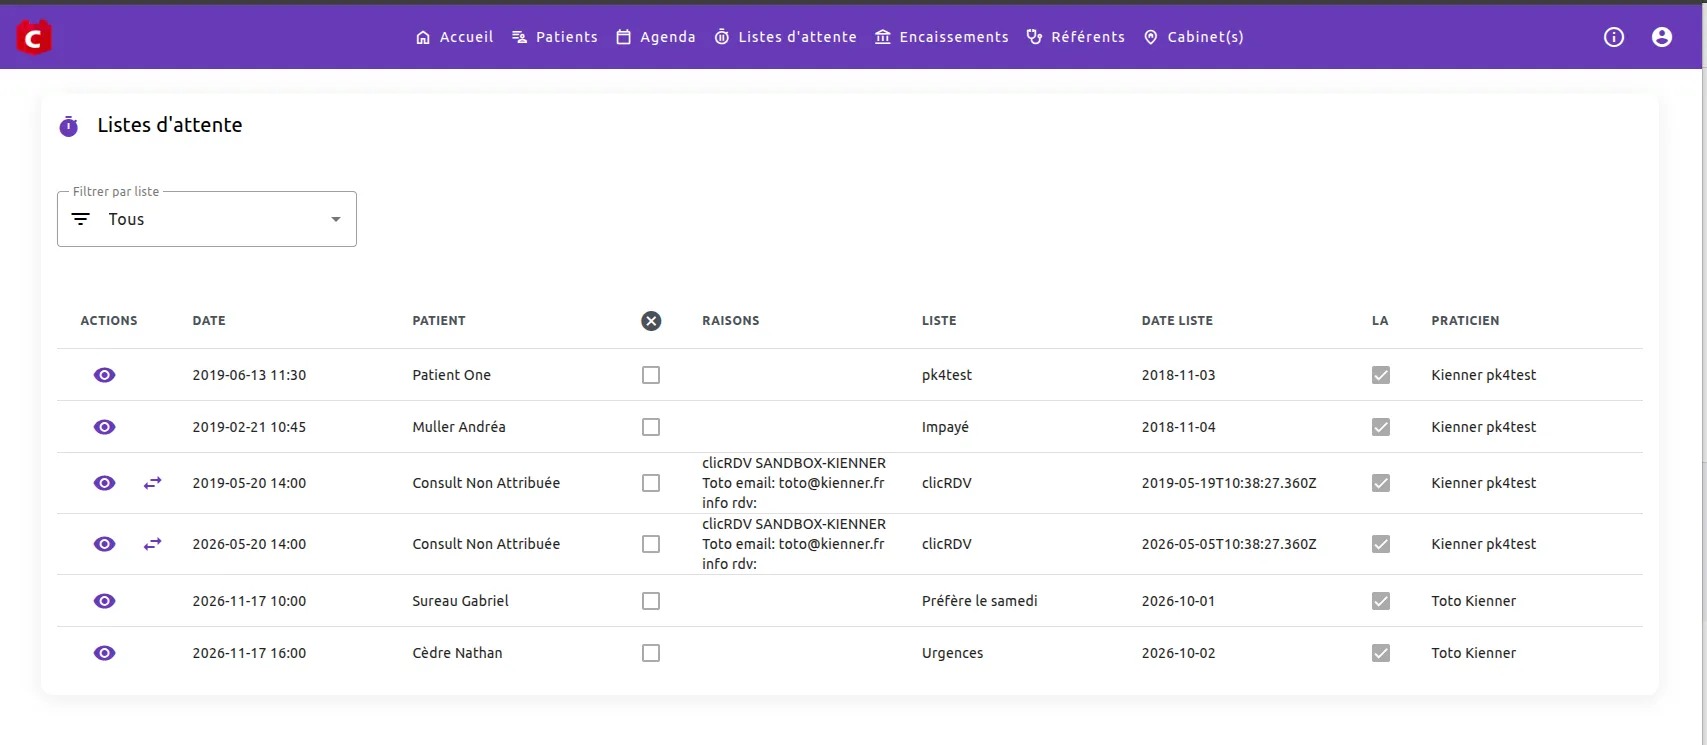1707x745 pixels.
Task: Click the eye icon for 2026-05-20 14:00 row
Action: click(x=105, y=544)
